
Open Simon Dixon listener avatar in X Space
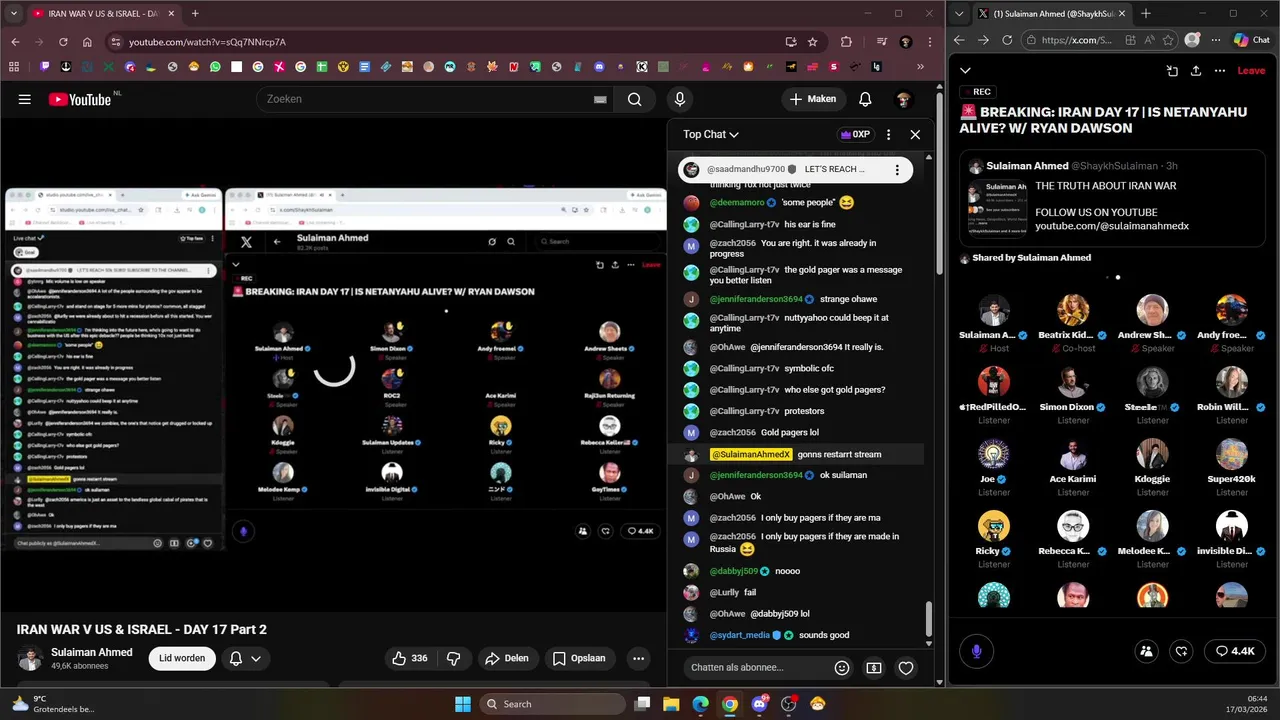[x=1073, y=382]
